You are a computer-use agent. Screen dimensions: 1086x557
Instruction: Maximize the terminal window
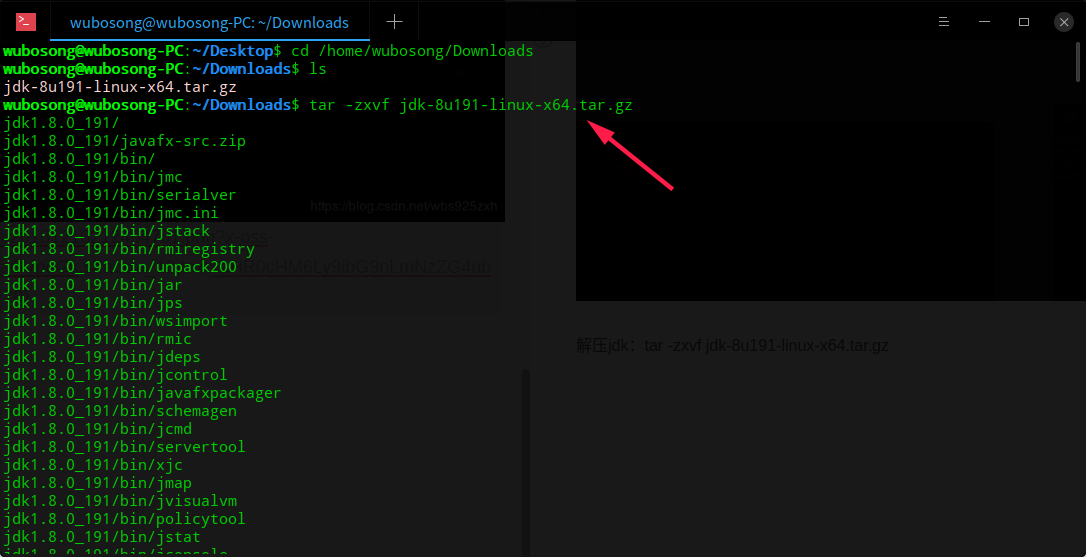(1024, 22)
